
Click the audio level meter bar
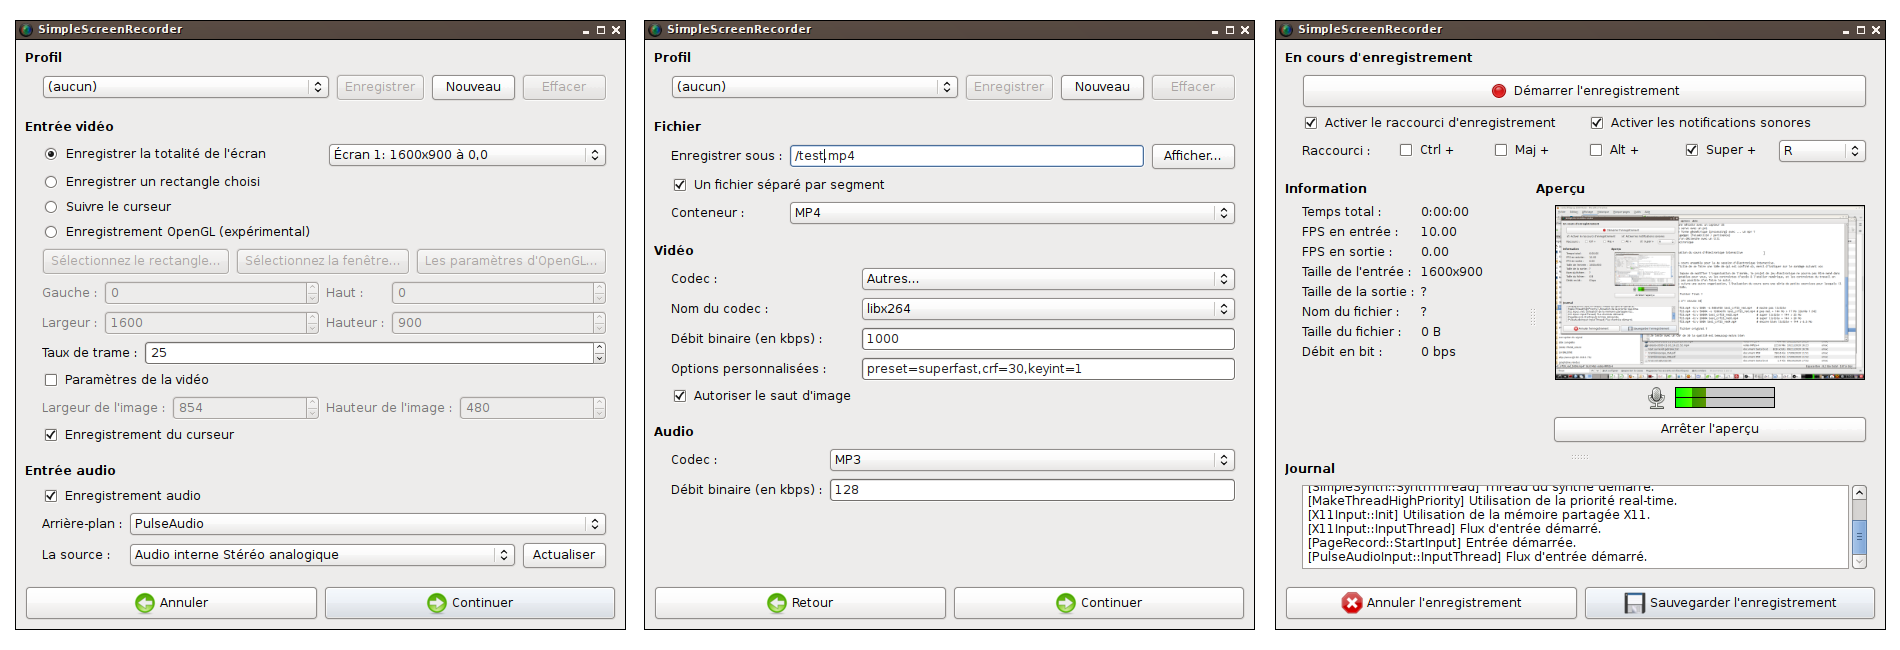click(1725, 398)
